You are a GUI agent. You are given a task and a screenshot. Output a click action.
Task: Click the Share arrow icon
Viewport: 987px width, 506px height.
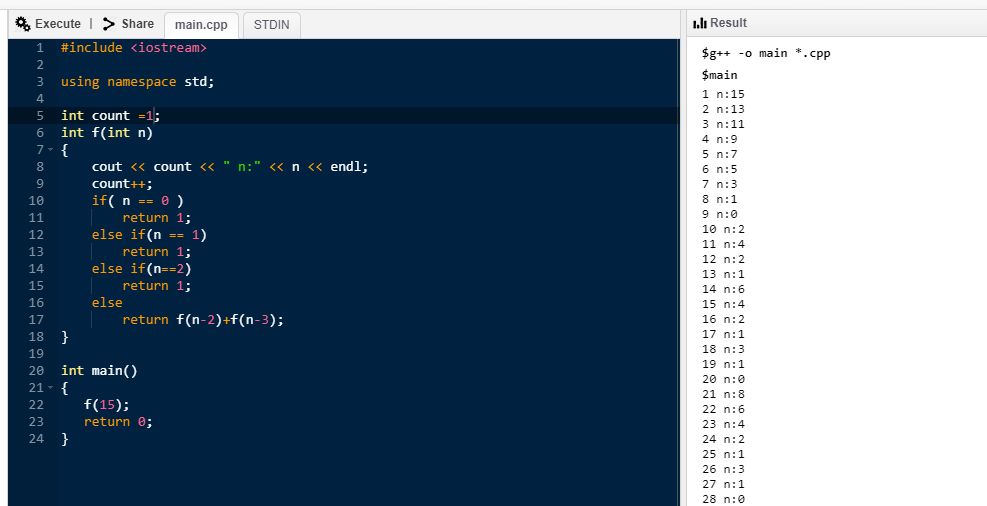point(110,23)
